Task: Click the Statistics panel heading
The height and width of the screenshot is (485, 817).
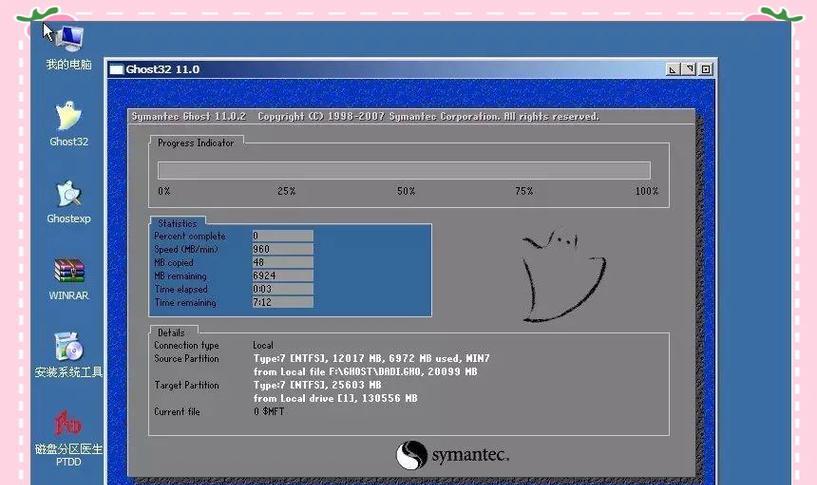Action: pos(177,223)
